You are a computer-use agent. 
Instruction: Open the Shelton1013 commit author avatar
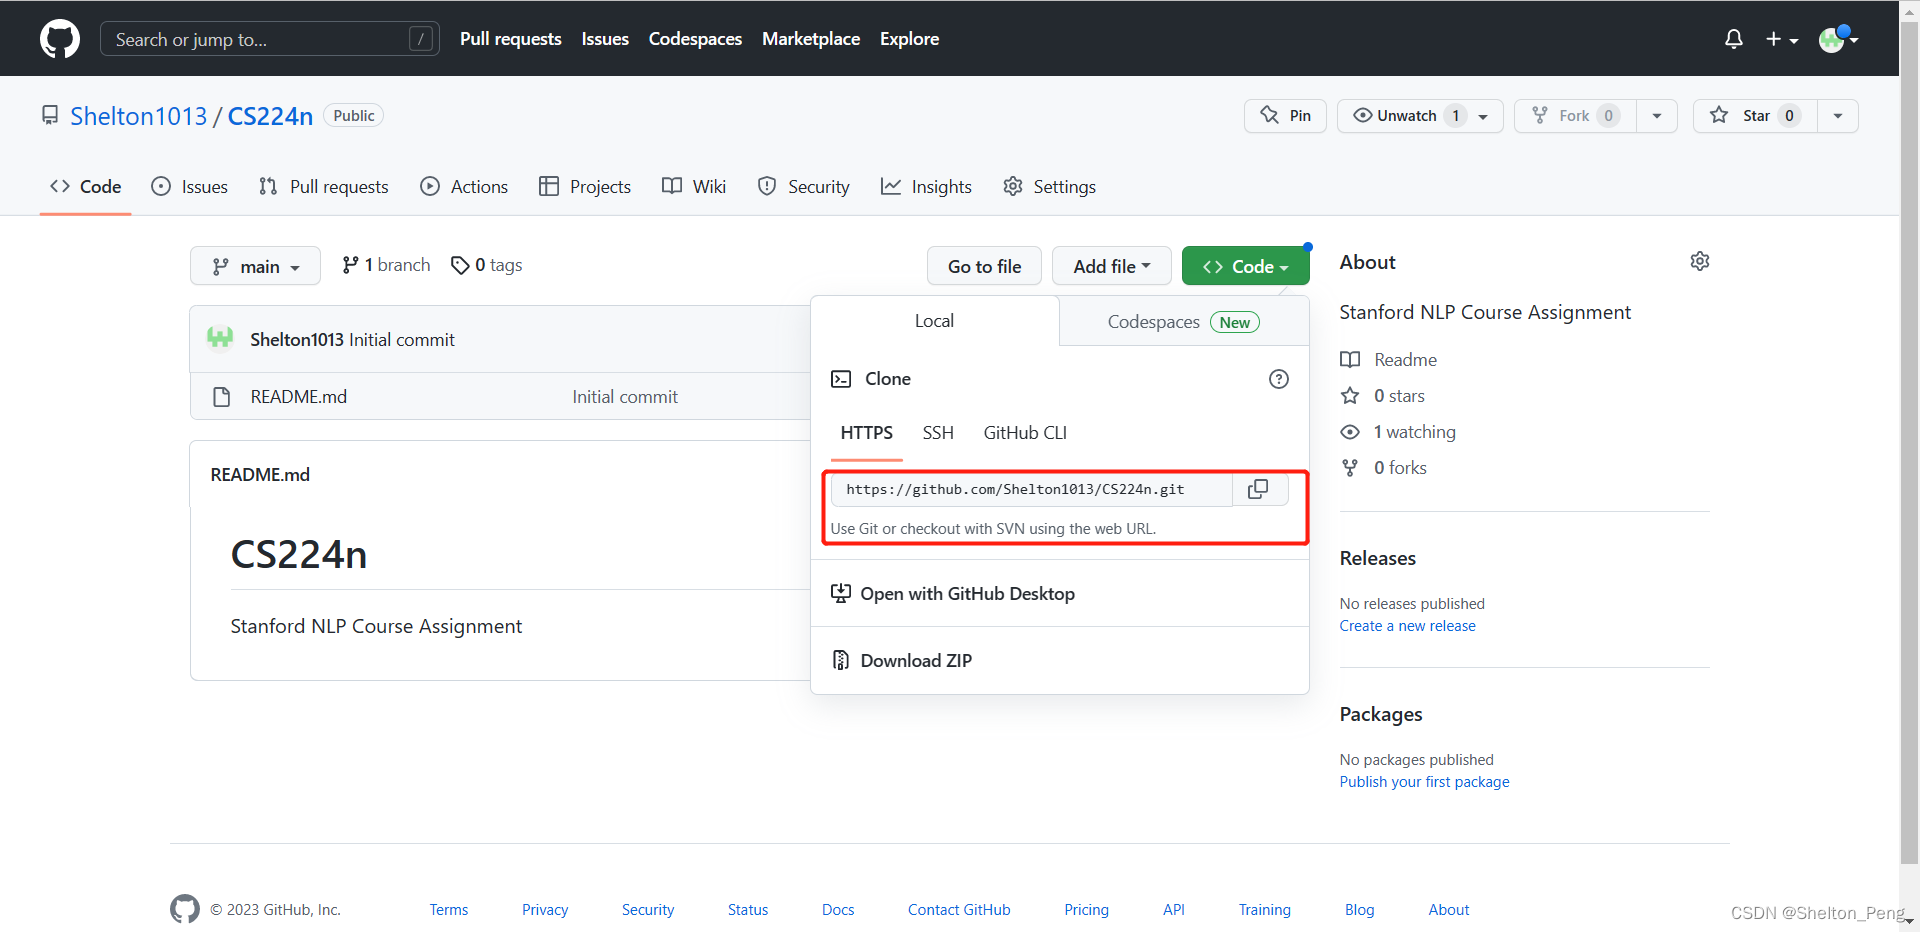tap(220, 339)
